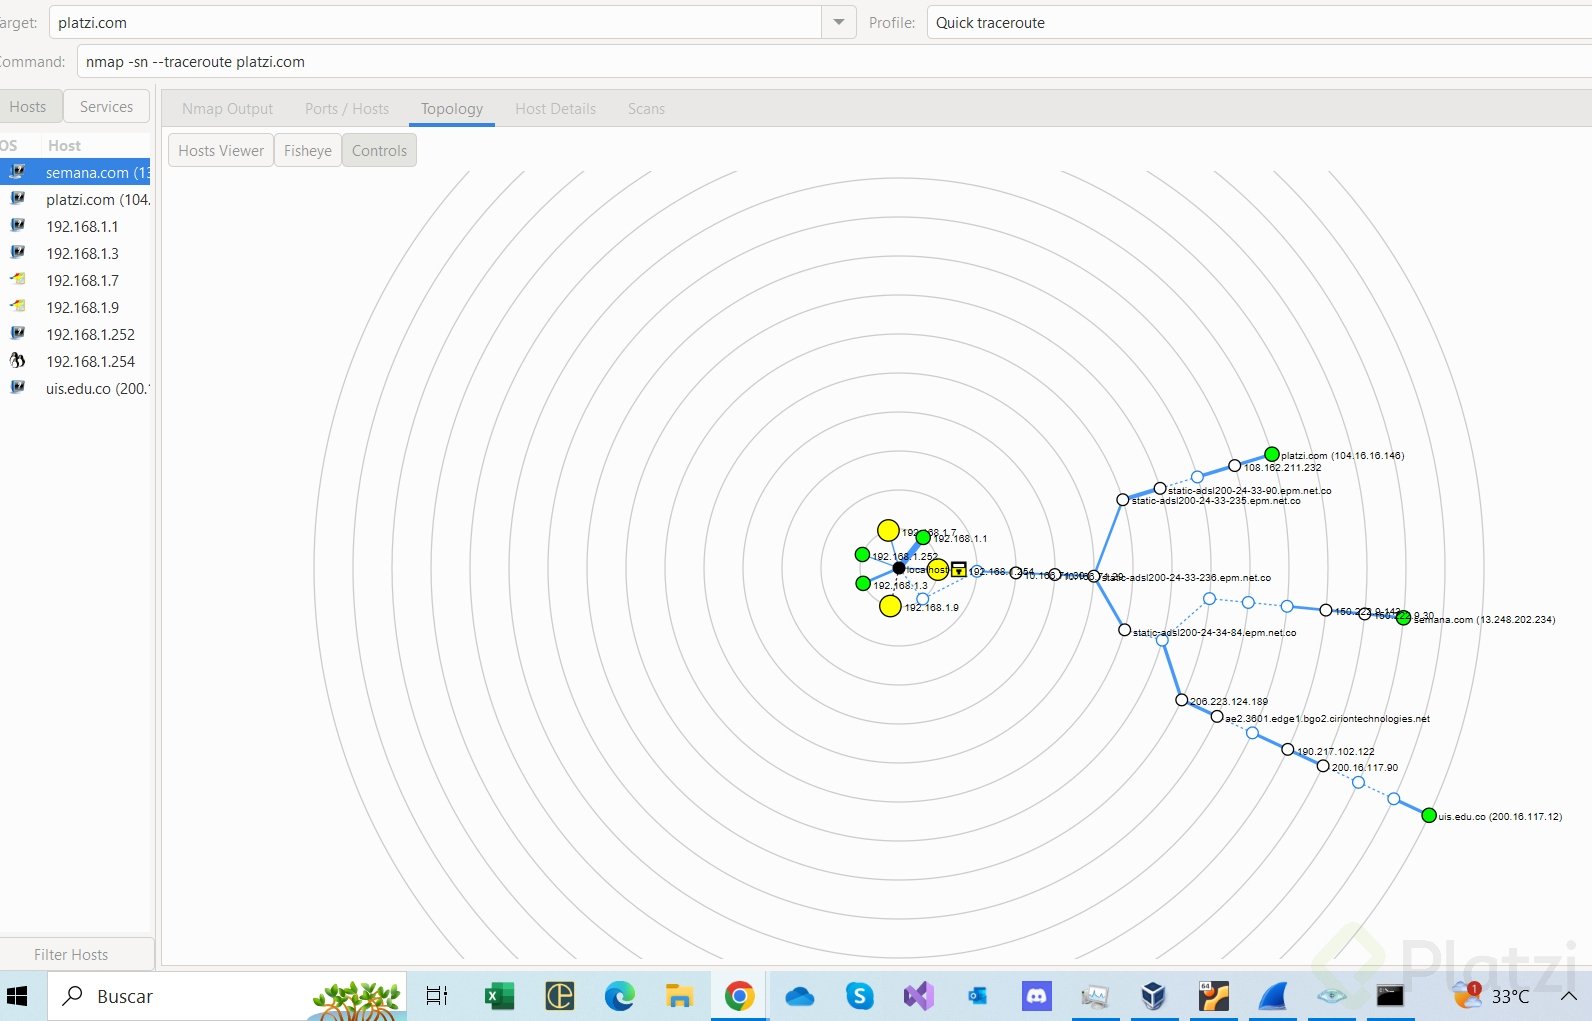1592x1021 pixels.
Task: Open VirtualBox from the taskbar
Action: coord(1154,996)
